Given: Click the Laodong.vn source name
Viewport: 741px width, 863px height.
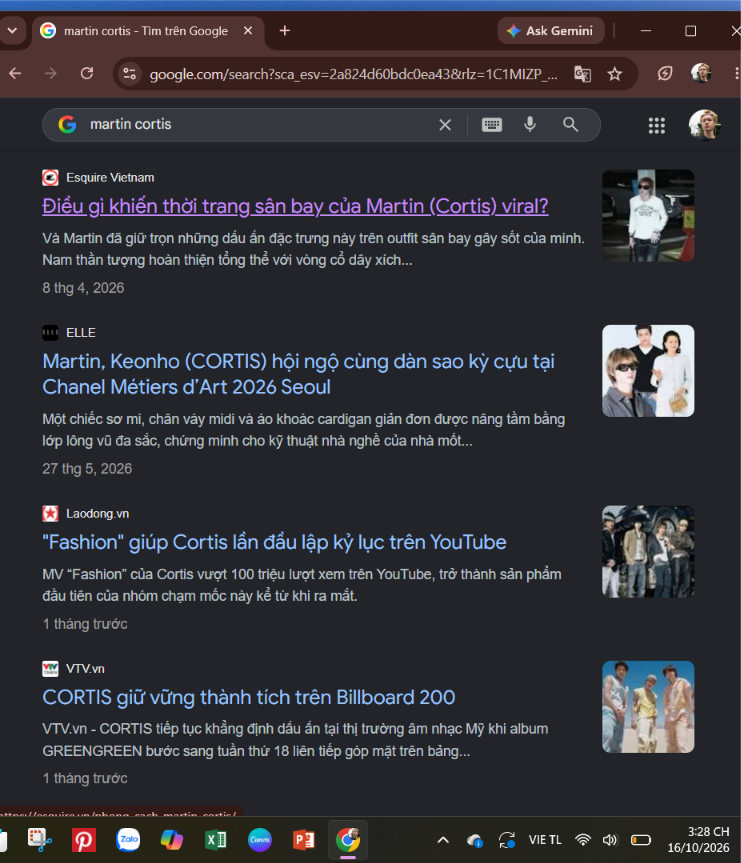Looking at the screenshot, I should (97, 514).
